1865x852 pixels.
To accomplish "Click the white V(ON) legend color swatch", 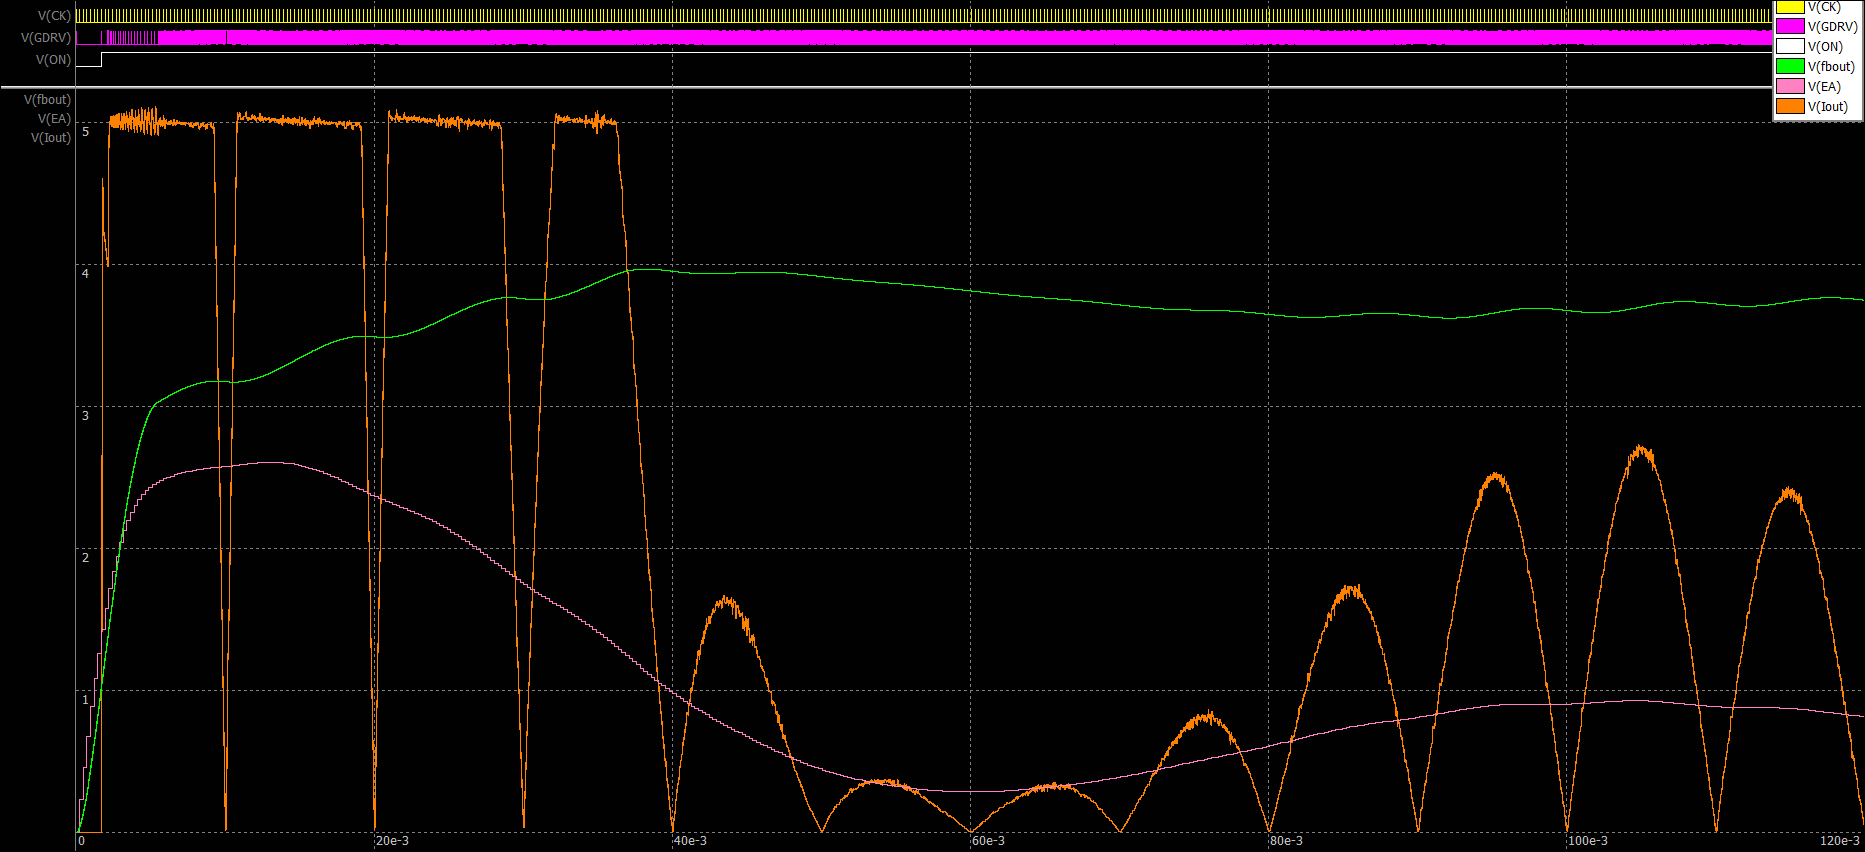I will (x=1790, y=46).
